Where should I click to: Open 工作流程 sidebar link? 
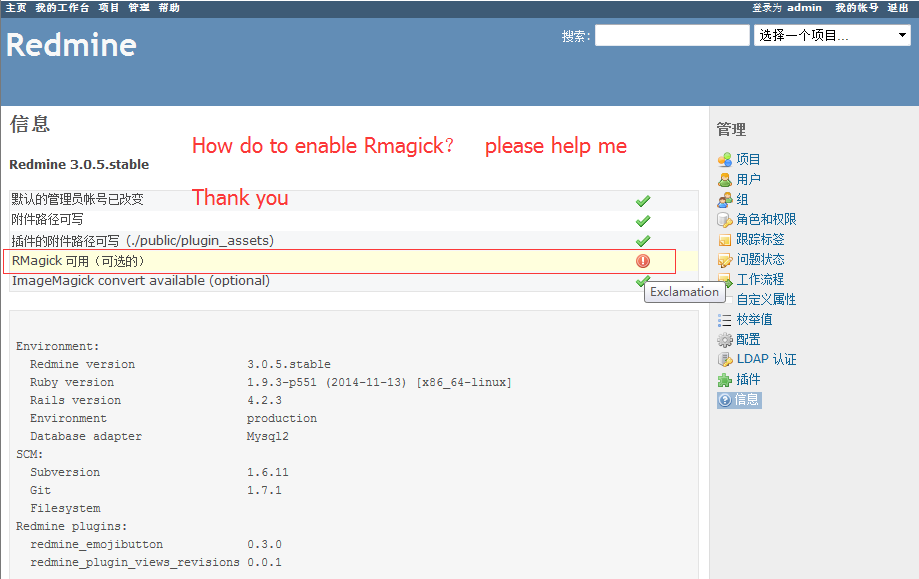[x=760, y=280]
